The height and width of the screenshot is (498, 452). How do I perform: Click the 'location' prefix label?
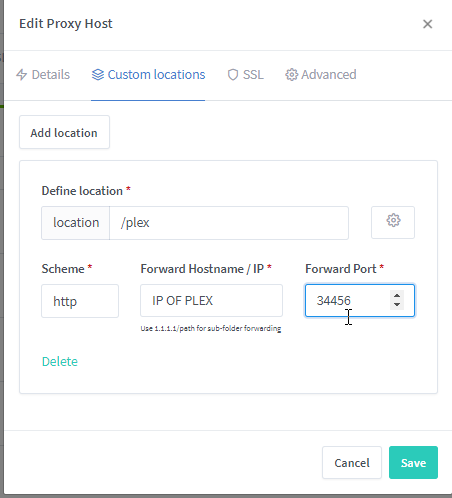[x=76, y=223]
